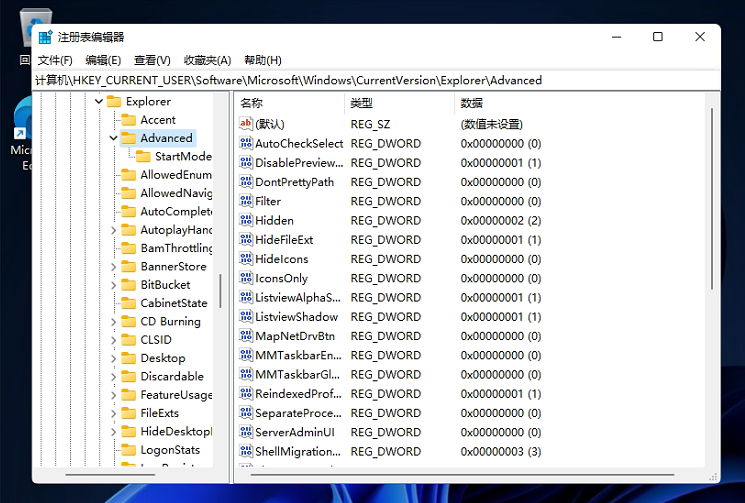
Task: Expand the BitBucket tree node
Action: tap(114, 285)
